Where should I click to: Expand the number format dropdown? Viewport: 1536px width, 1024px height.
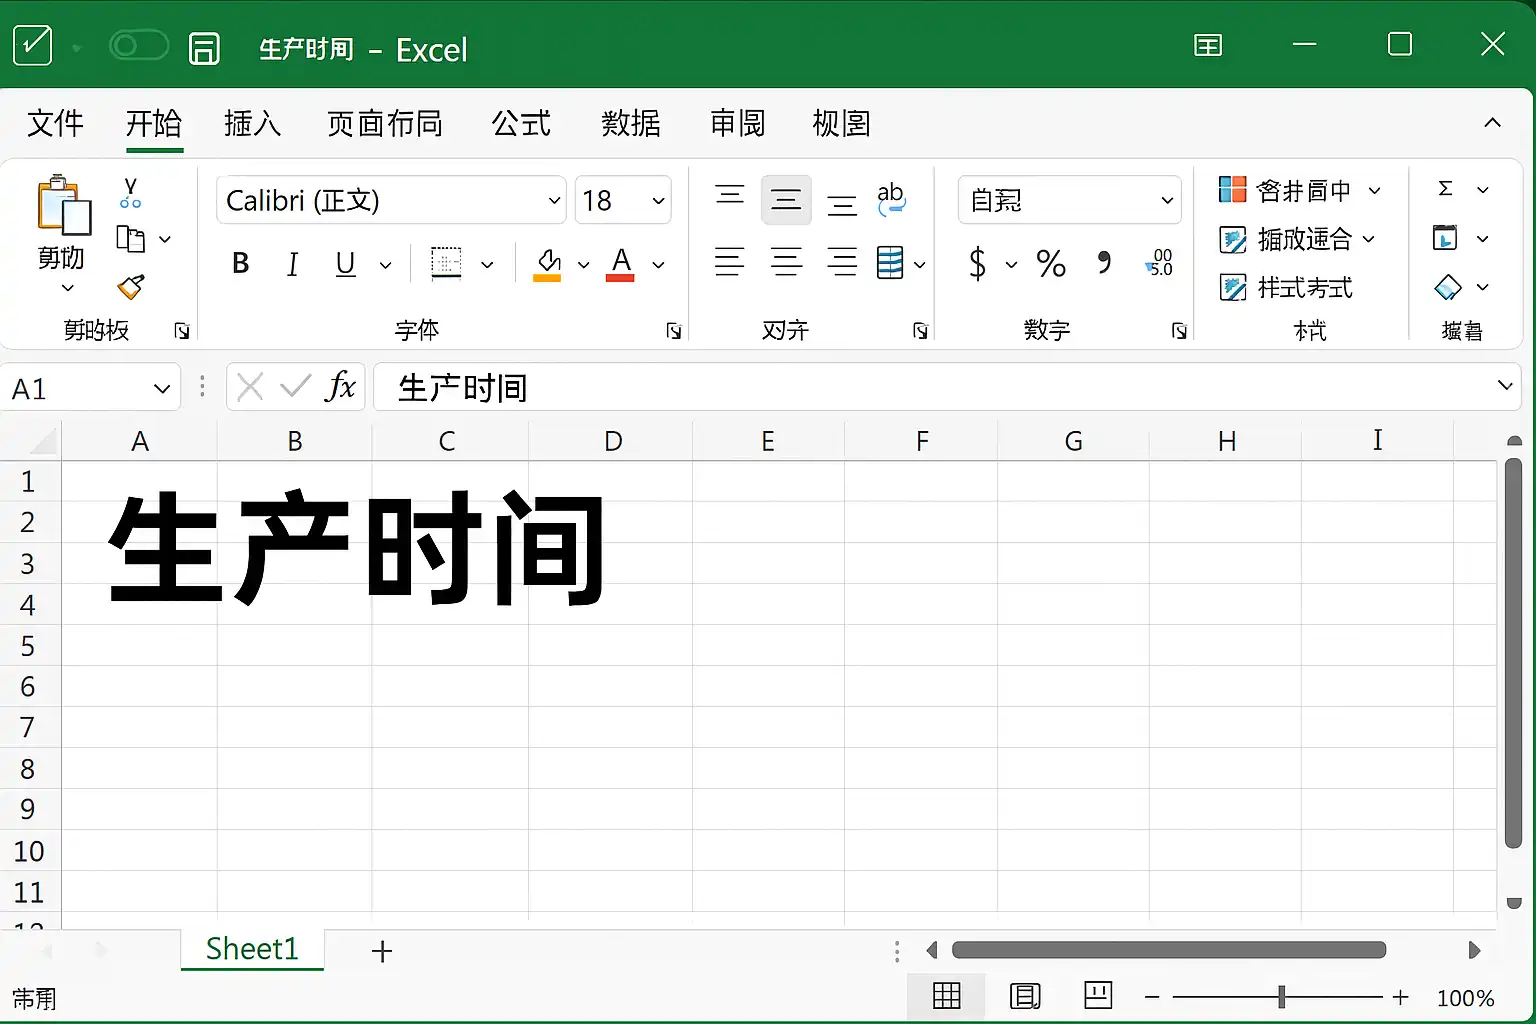[x=1069, y=200]
